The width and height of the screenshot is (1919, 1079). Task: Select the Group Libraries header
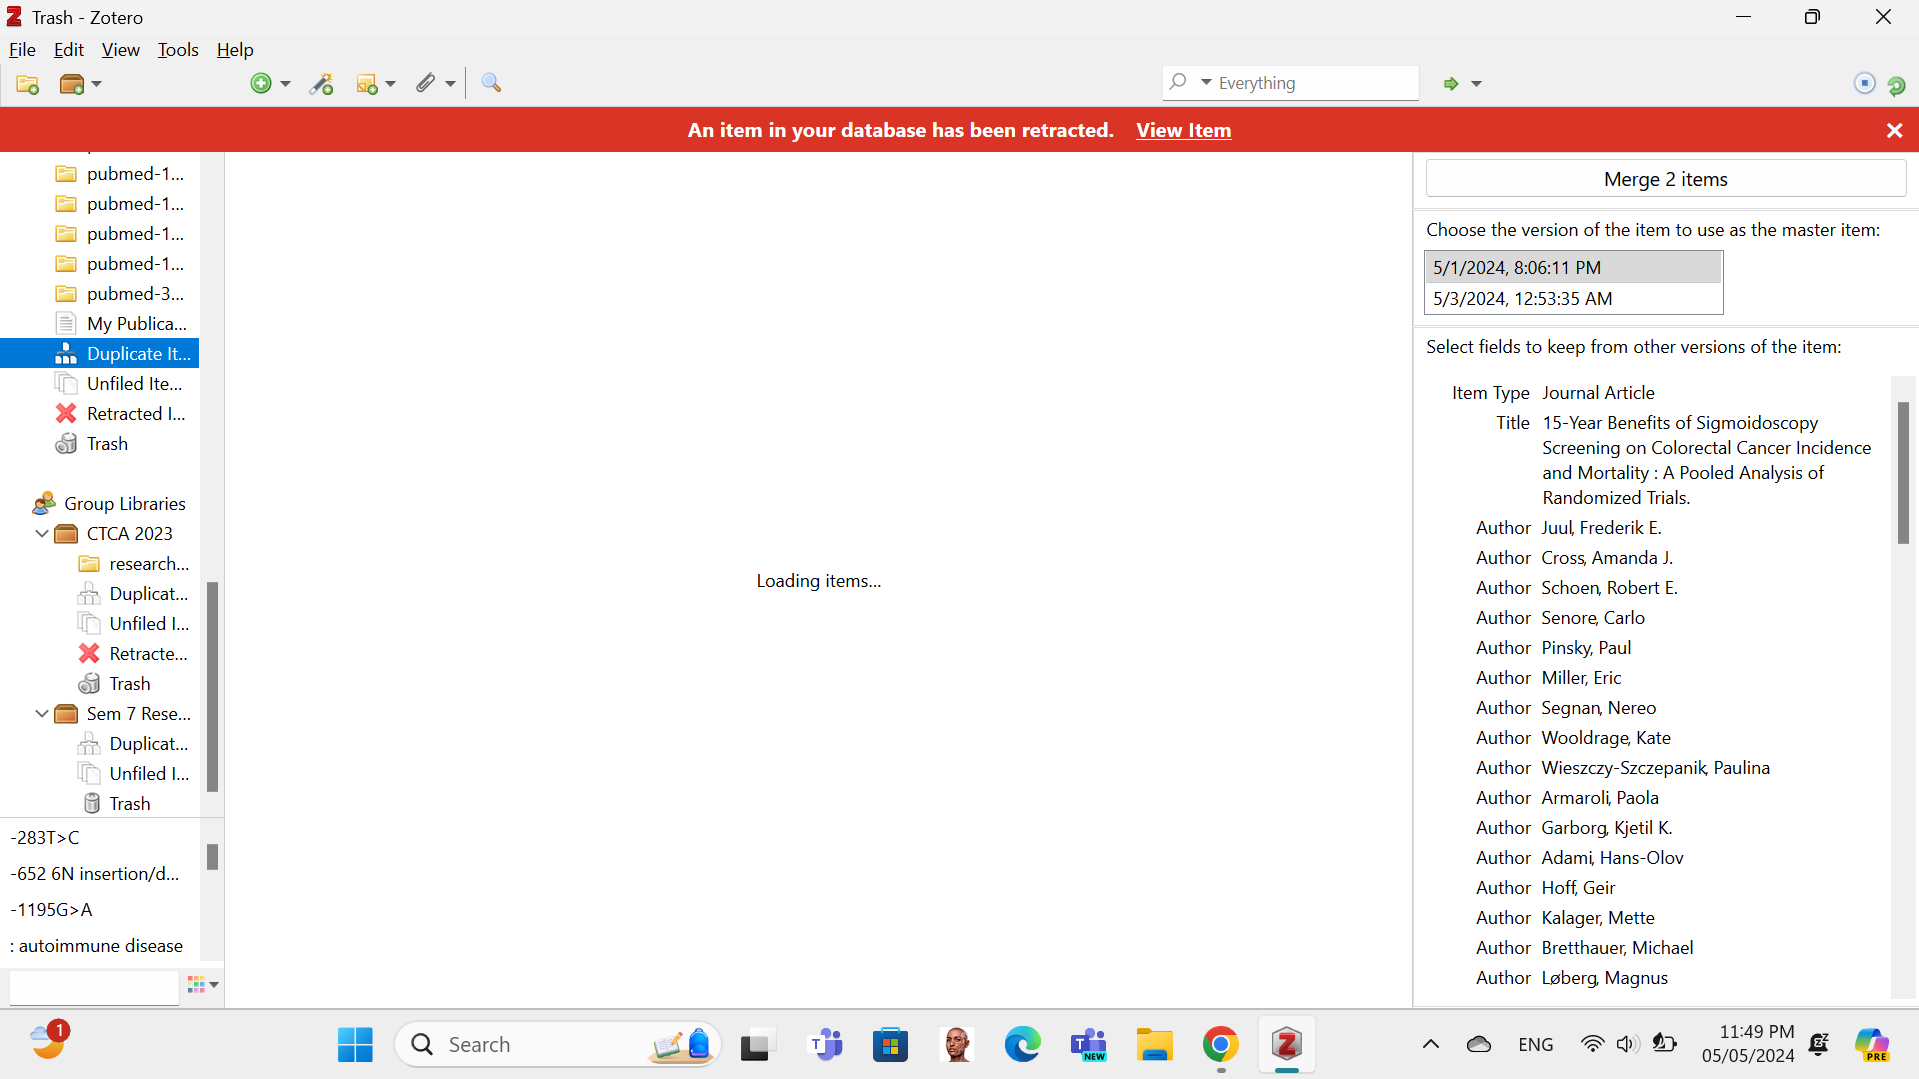109,503
